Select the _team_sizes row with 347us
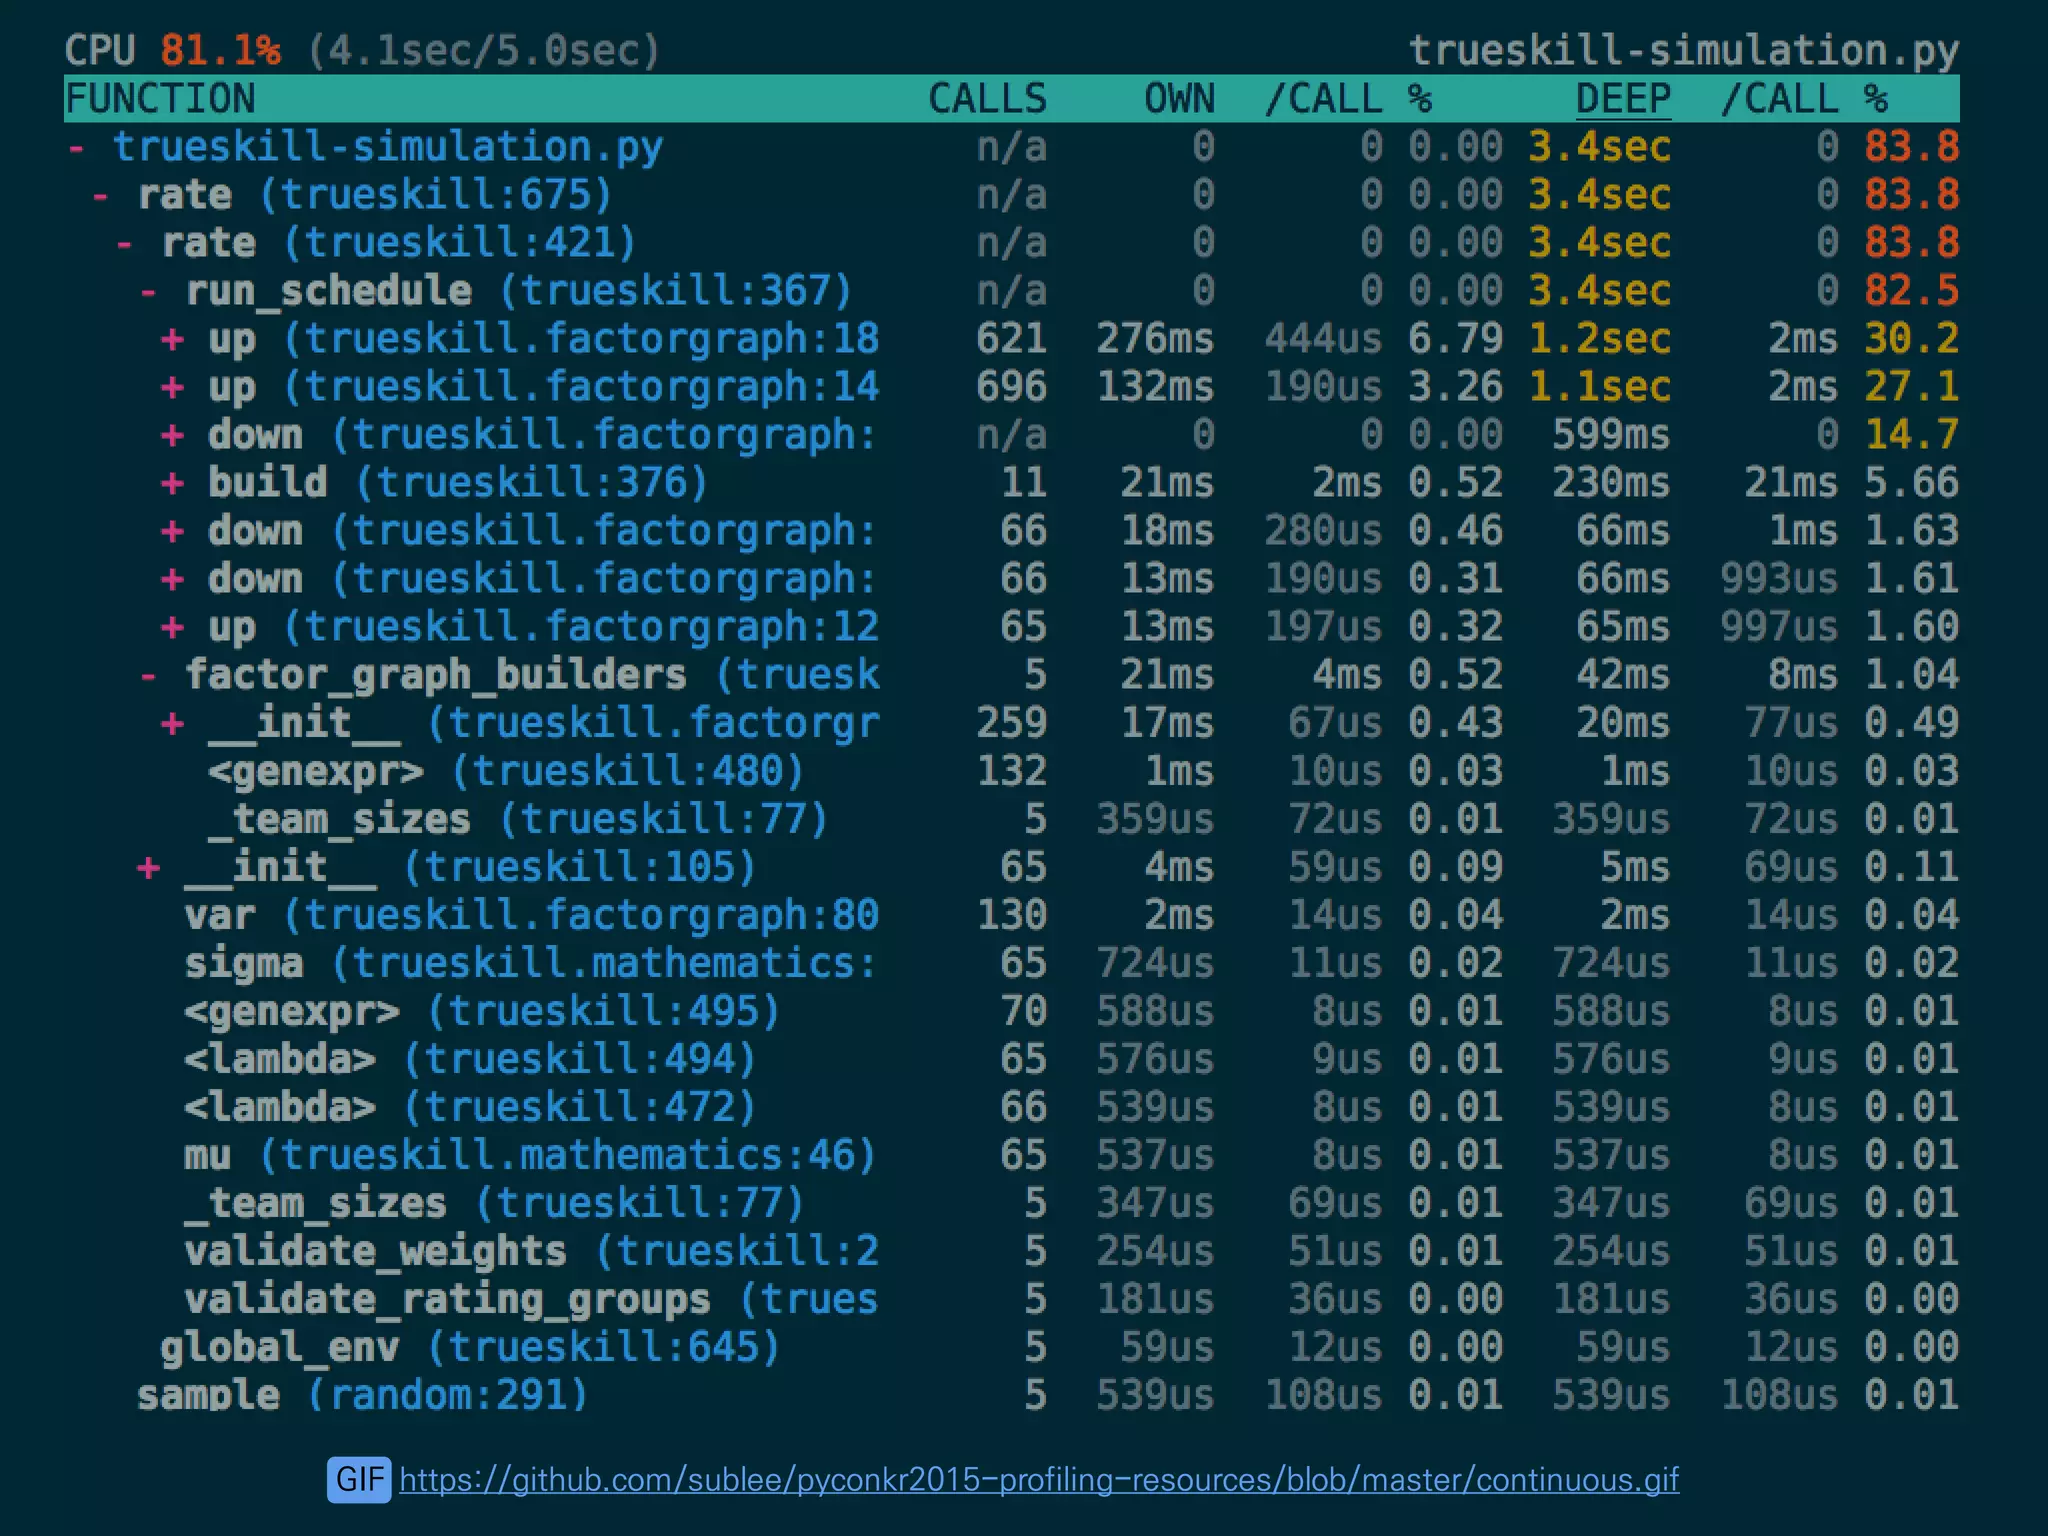 tap(1011, 1204)
